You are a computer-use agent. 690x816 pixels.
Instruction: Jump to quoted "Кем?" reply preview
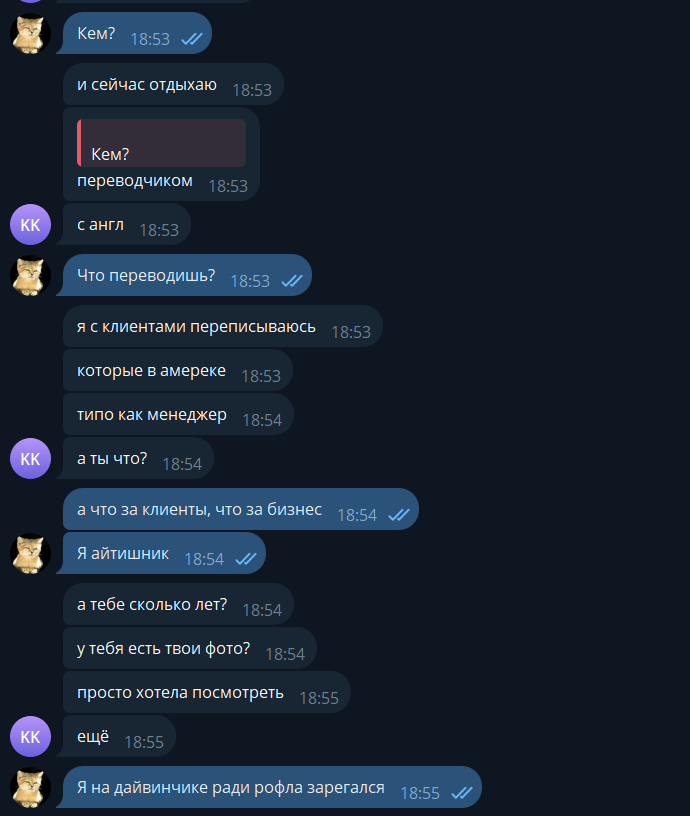coord(161,143)
